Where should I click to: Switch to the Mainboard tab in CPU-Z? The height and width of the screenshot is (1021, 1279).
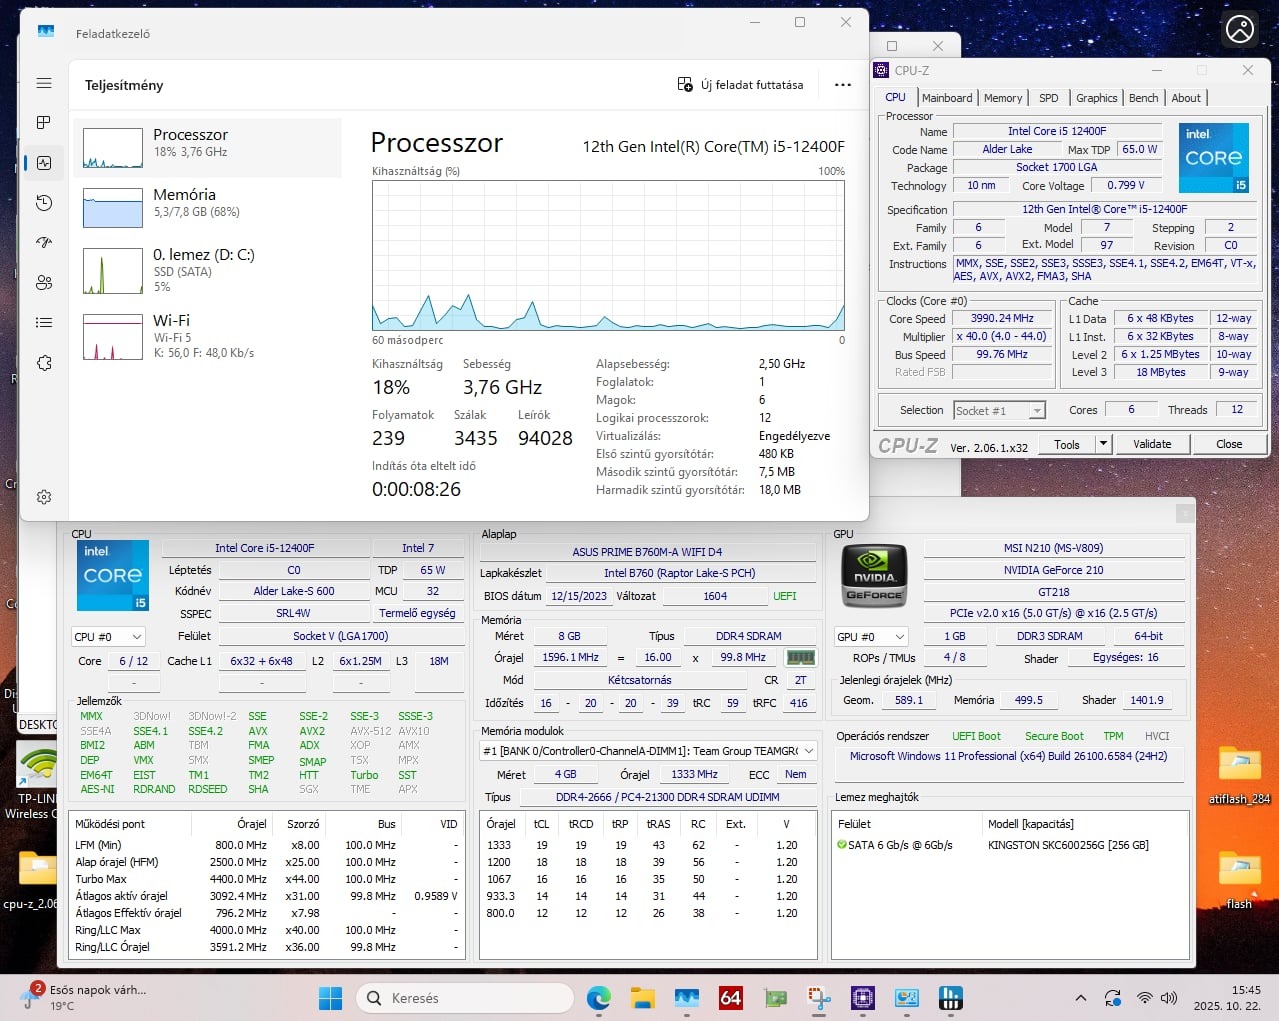947,98
